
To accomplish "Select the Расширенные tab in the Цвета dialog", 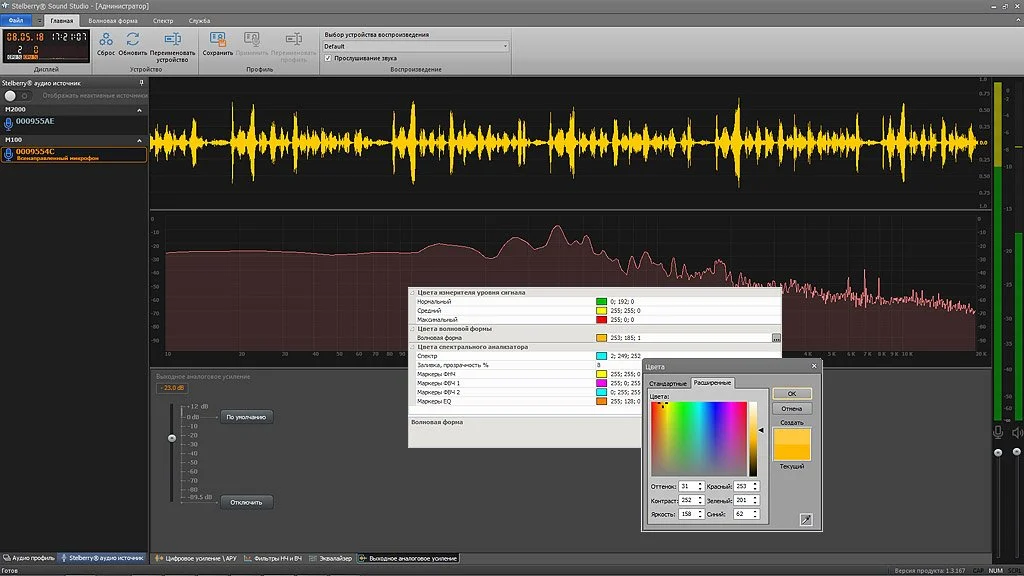I will [x=712, y=383].
